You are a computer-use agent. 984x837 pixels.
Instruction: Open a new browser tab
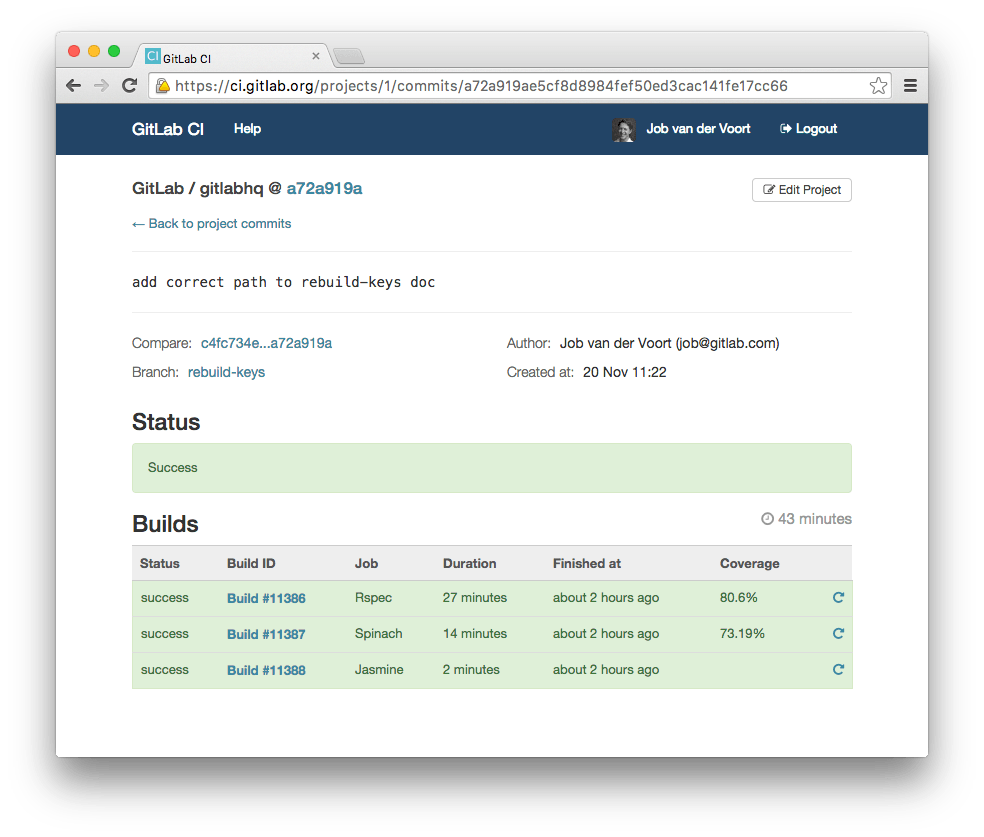click(349, 56)
